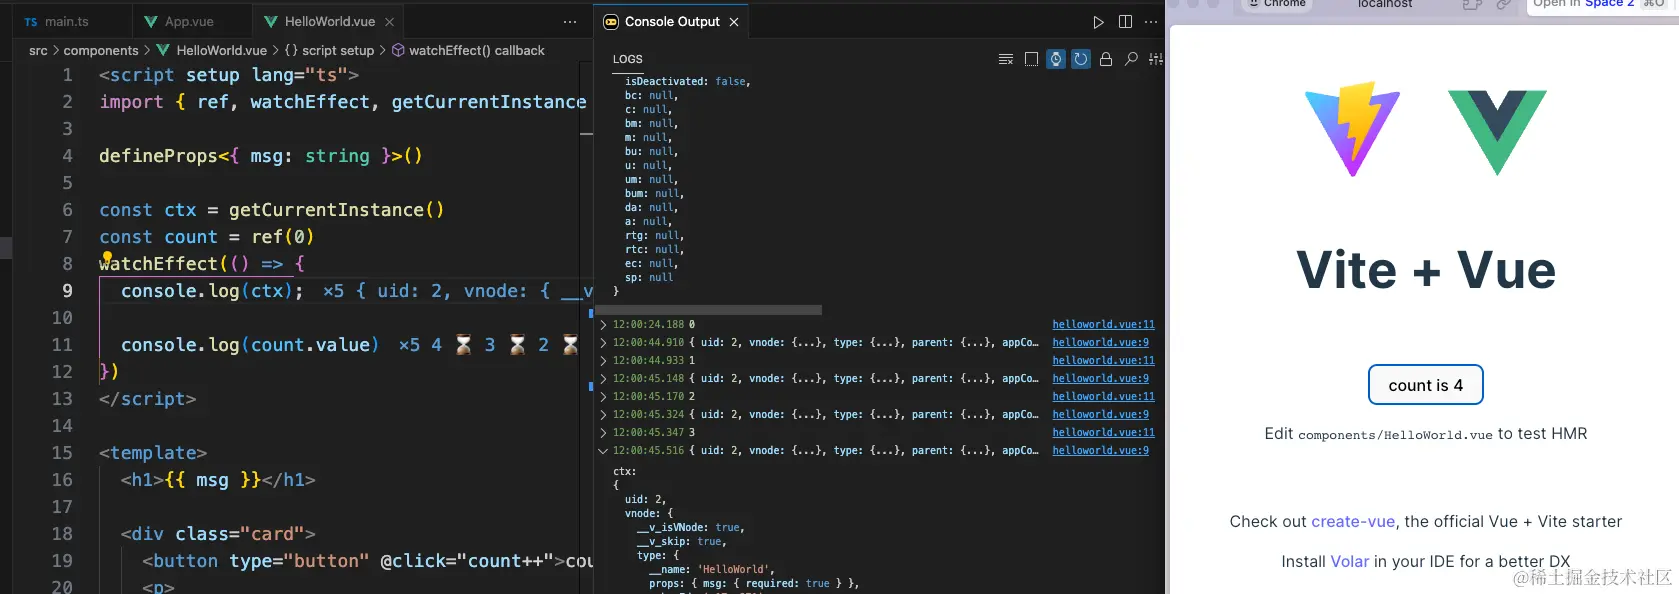Click the inline '×5' result on line 9

(x=333, y=290)
